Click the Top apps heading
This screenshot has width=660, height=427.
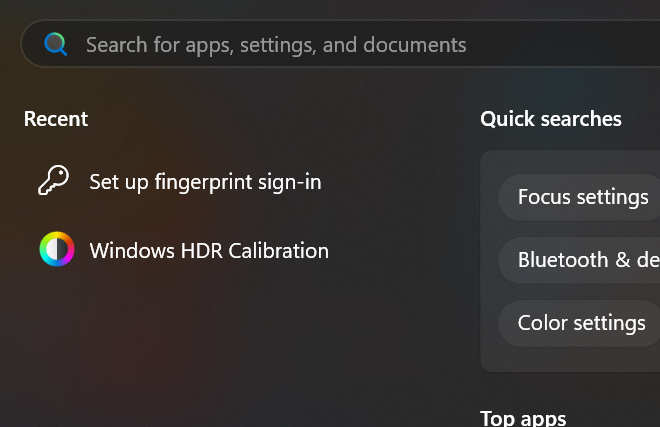click(523, 419)
